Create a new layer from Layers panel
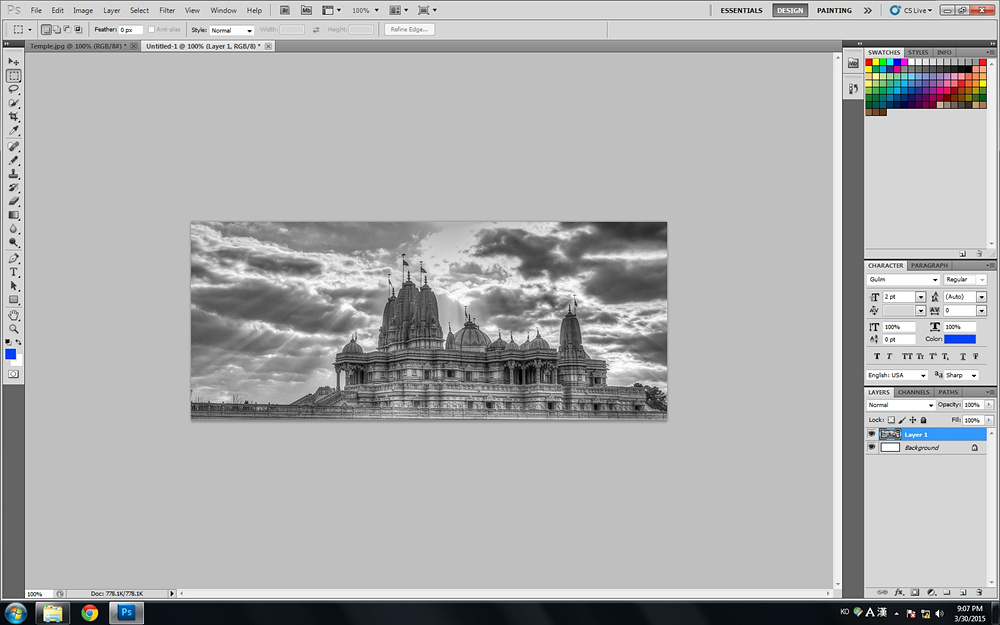 click(x=963, y=592)
